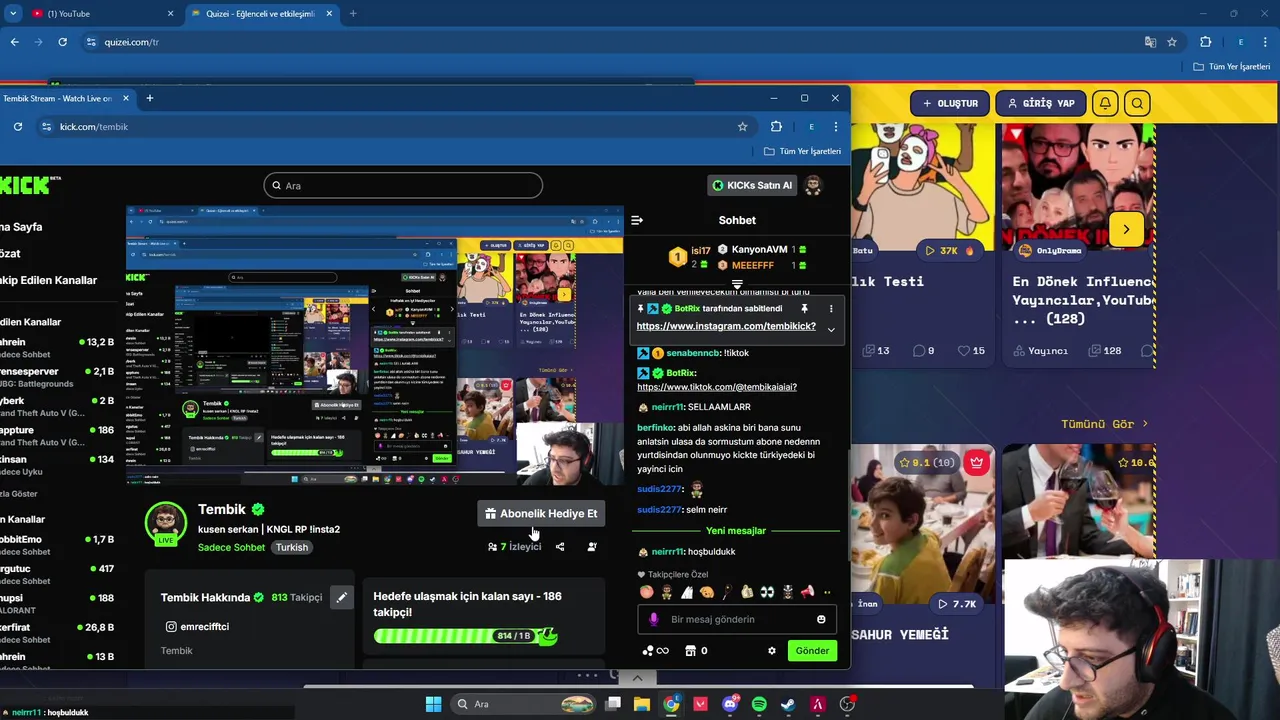Click the share icon below the stream

click(x=560, y=547)
